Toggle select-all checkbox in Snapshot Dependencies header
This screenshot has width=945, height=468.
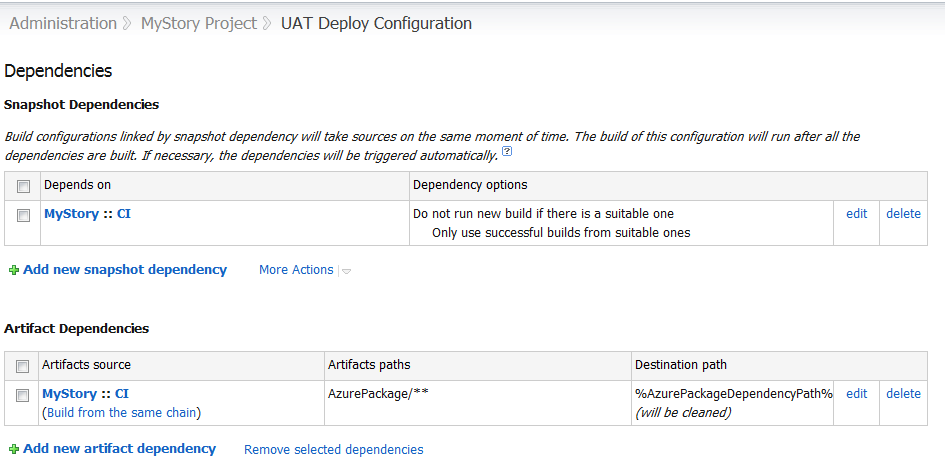click(x=23, y=186)
